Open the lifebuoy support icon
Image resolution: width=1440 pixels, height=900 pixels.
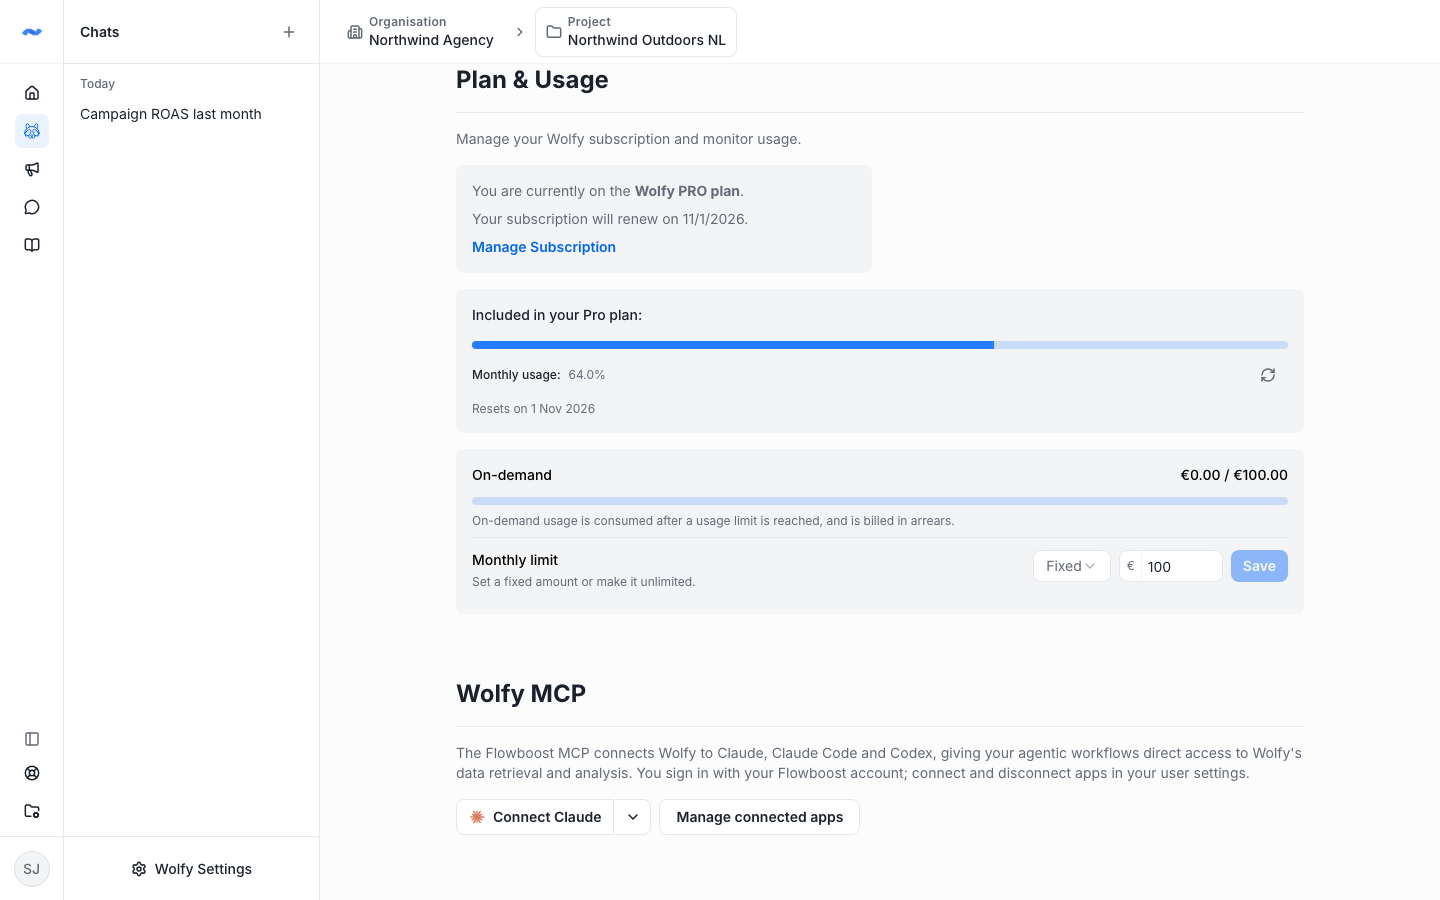pos(32,773)
